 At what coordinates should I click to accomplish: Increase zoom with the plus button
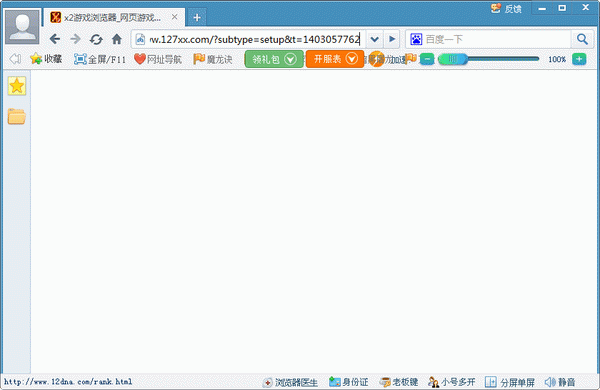(579, 59)
